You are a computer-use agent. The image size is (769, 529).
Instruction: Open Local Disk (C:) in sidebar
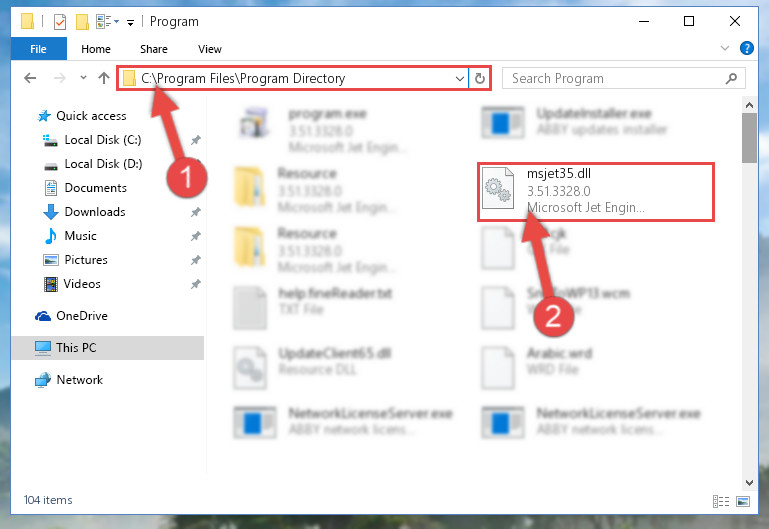click(103, 140)
